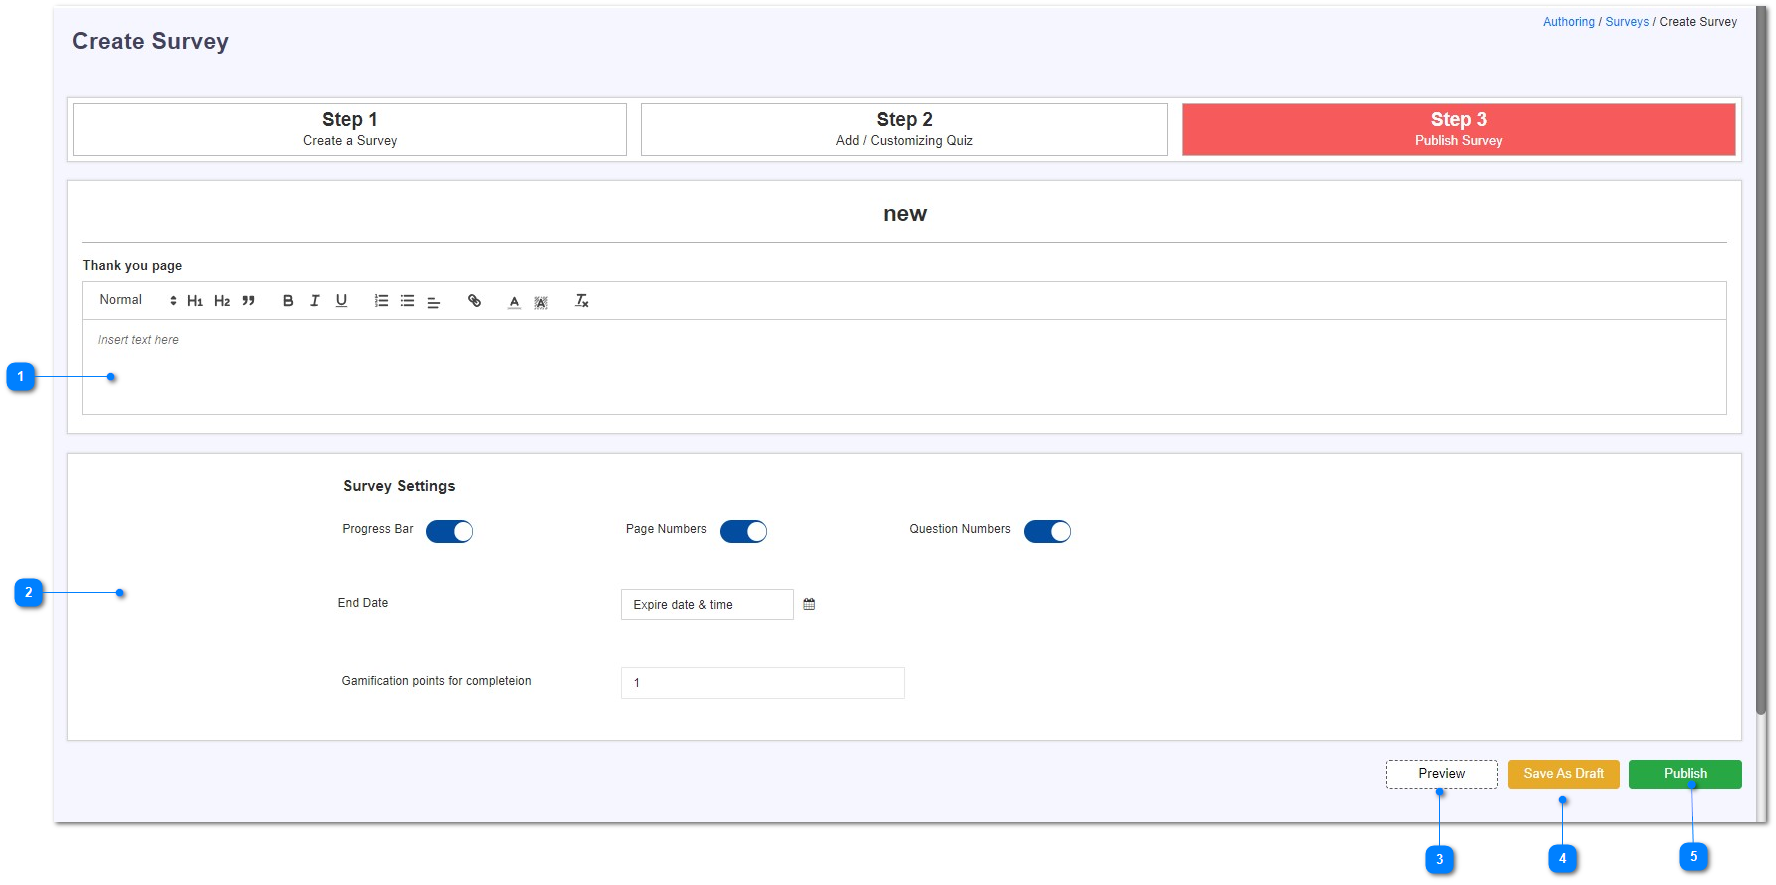Insert a blockquote
This screenshot has width=1776, height=885.
coord(249,301)
